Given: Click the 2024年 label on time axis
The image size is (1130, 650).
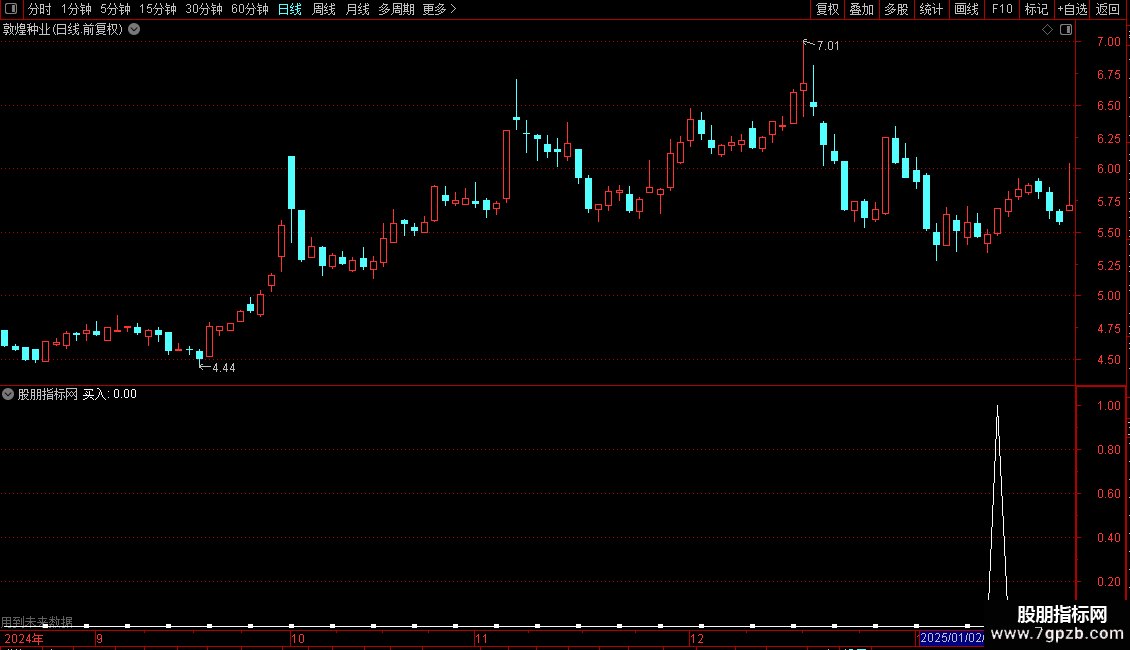Looking at the screenshot, I should [x=24, y=638].
